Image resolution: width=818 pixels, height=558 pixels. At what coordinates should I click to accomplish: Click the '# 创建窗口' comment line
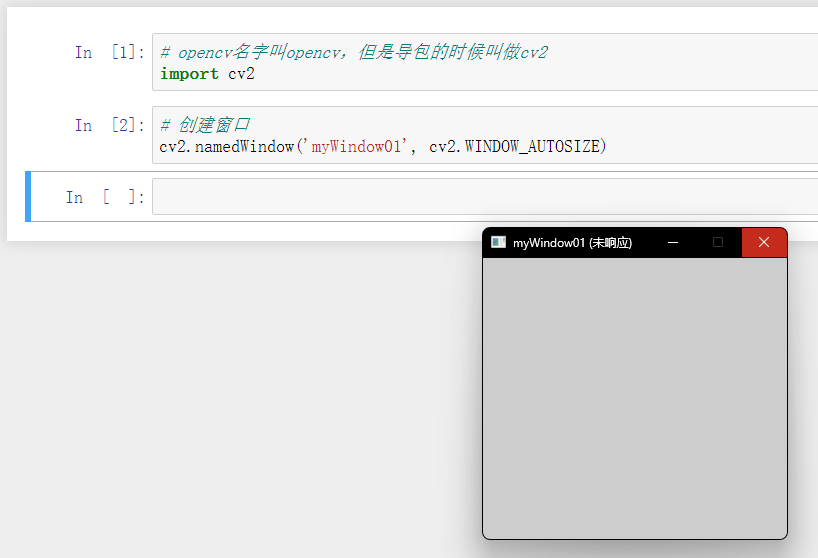(x=204, y=125)
